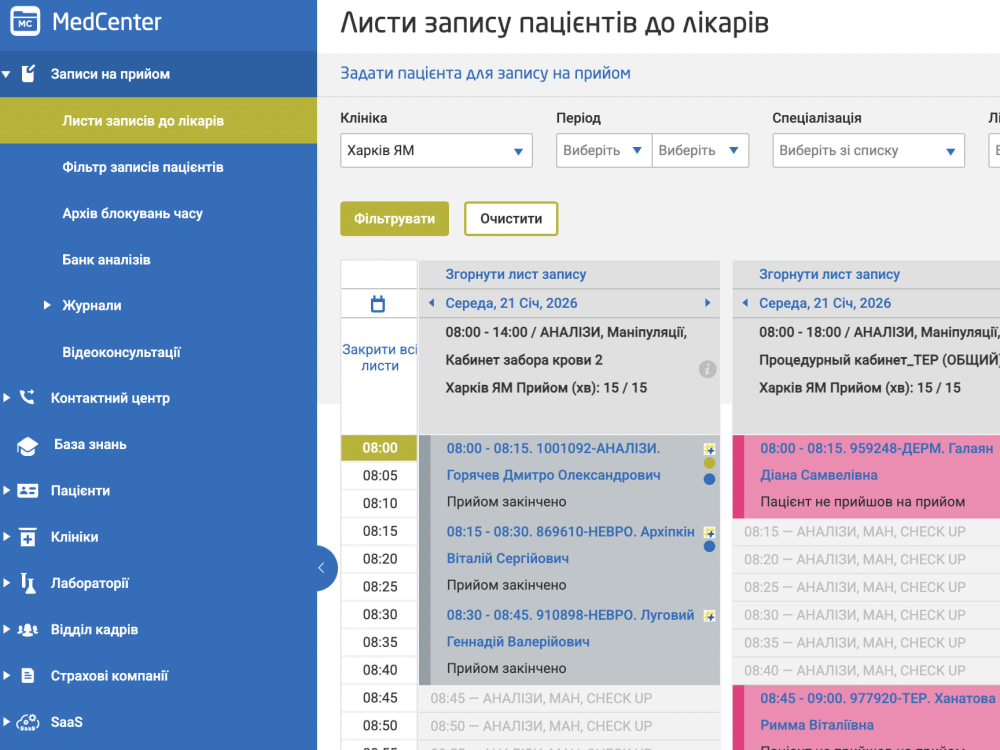Click the Laboratories flask icon

click(27, 583)
